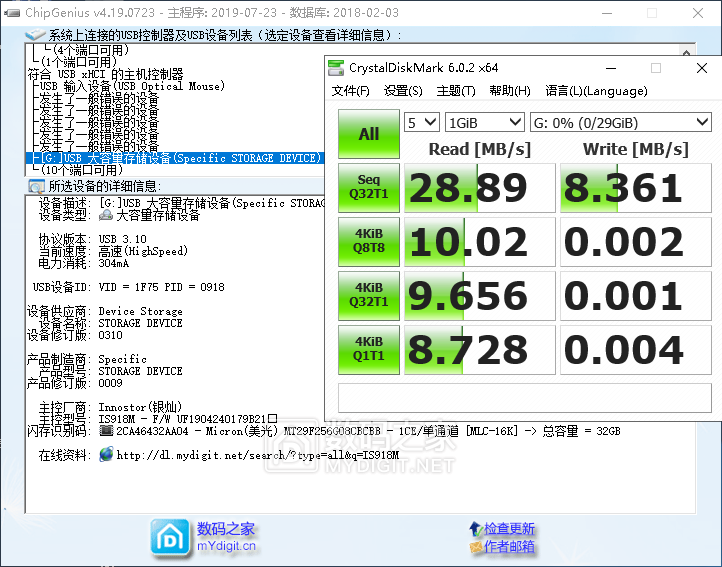Viewport: 722px width, 567px height.
Task: Click the 4KiB Q32T1 read value 9.656
Action: [479, 296]
